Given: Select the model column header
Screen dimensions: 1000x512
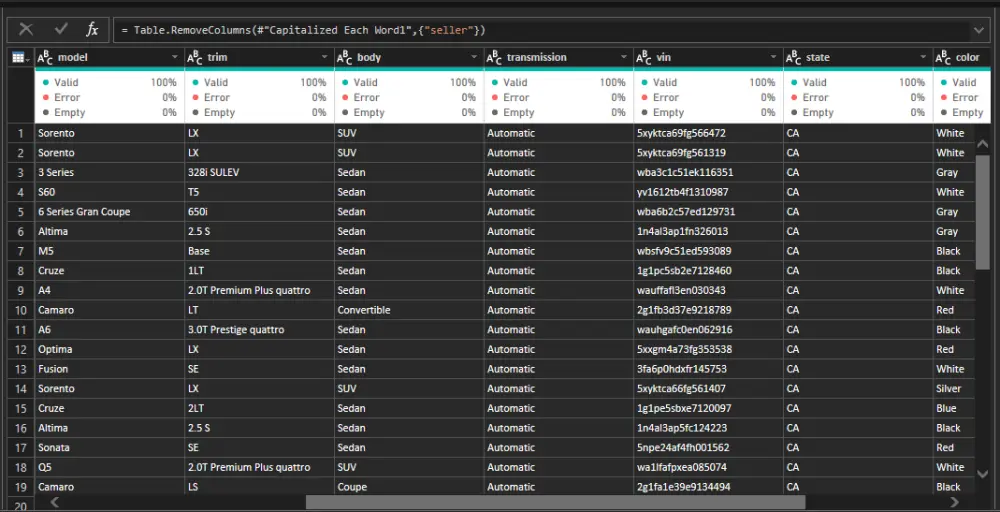Looking at the screenshot, I should pyautogui.click(x=110, y=57).
